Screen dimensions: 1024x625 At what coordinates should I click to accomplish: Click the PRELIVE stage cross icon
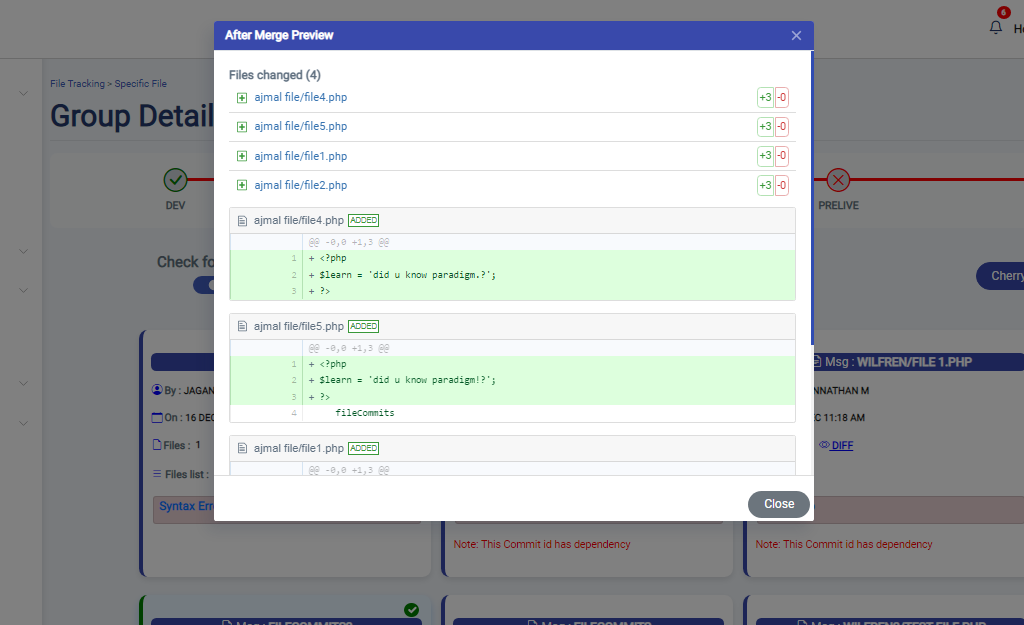838,180
